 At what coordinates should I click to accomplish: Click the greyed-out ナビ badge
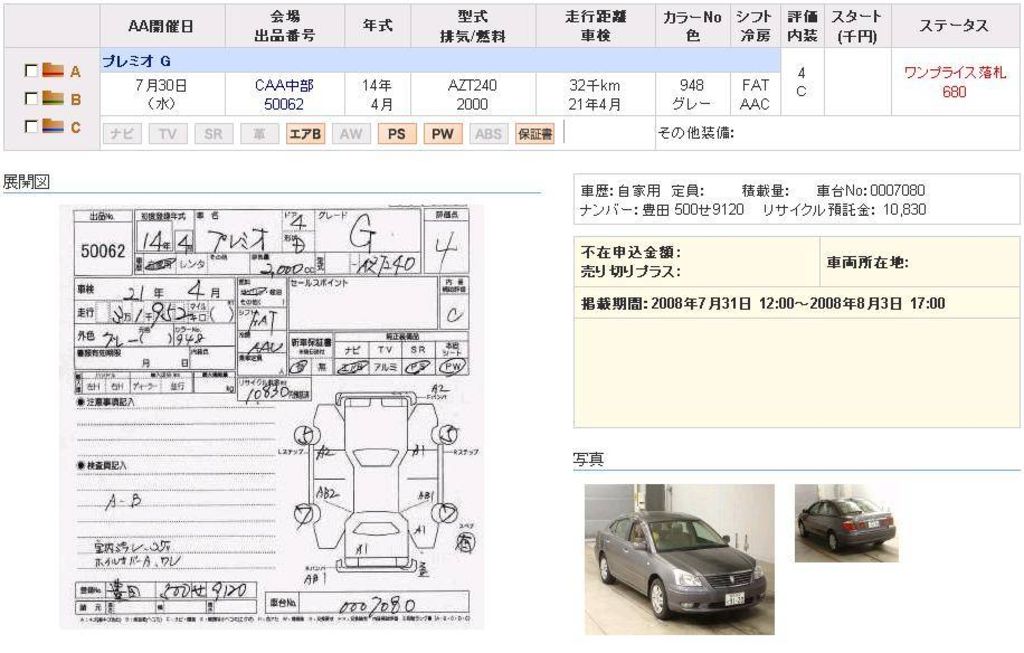[122, 134]
